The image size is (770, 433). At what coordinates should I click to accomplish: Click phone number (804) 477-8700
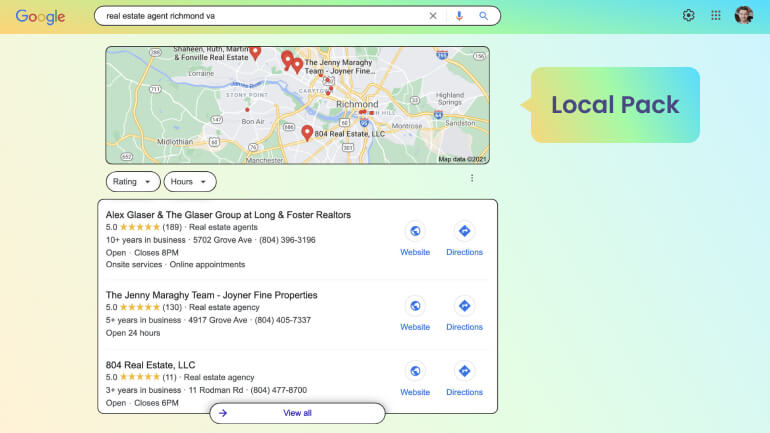[278, 390]
